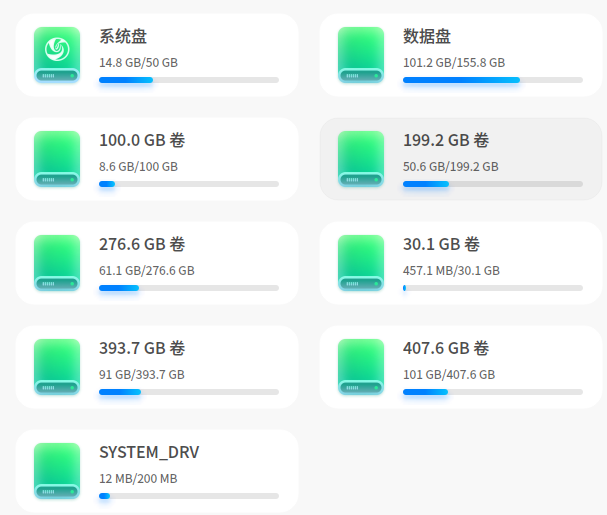Click the 30.1 GB 卷 usage bar
The height and width of the screenshot is (515, 607).
pos(492,288)
